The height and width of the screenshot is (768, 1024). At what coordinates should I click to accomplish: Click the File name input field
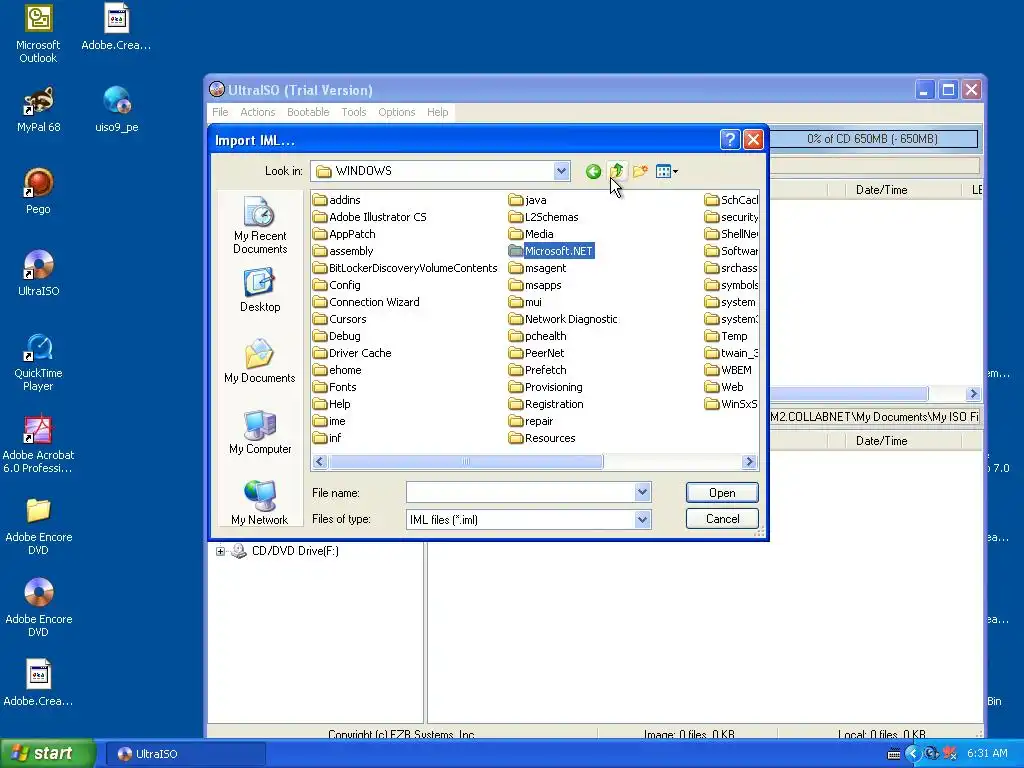pos(520,492)
